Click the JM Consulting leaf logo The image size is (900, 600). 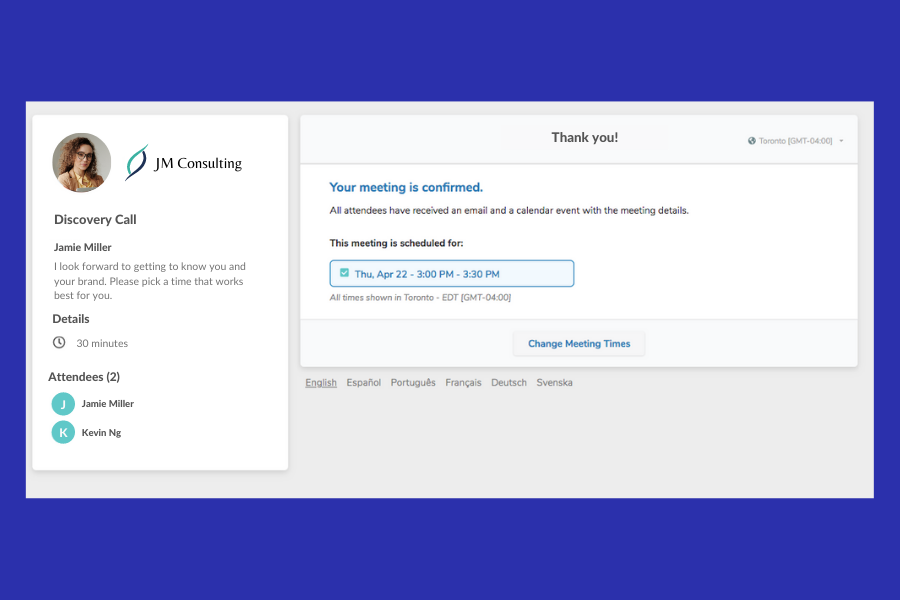pyautogui.click(x=137, y=162)
